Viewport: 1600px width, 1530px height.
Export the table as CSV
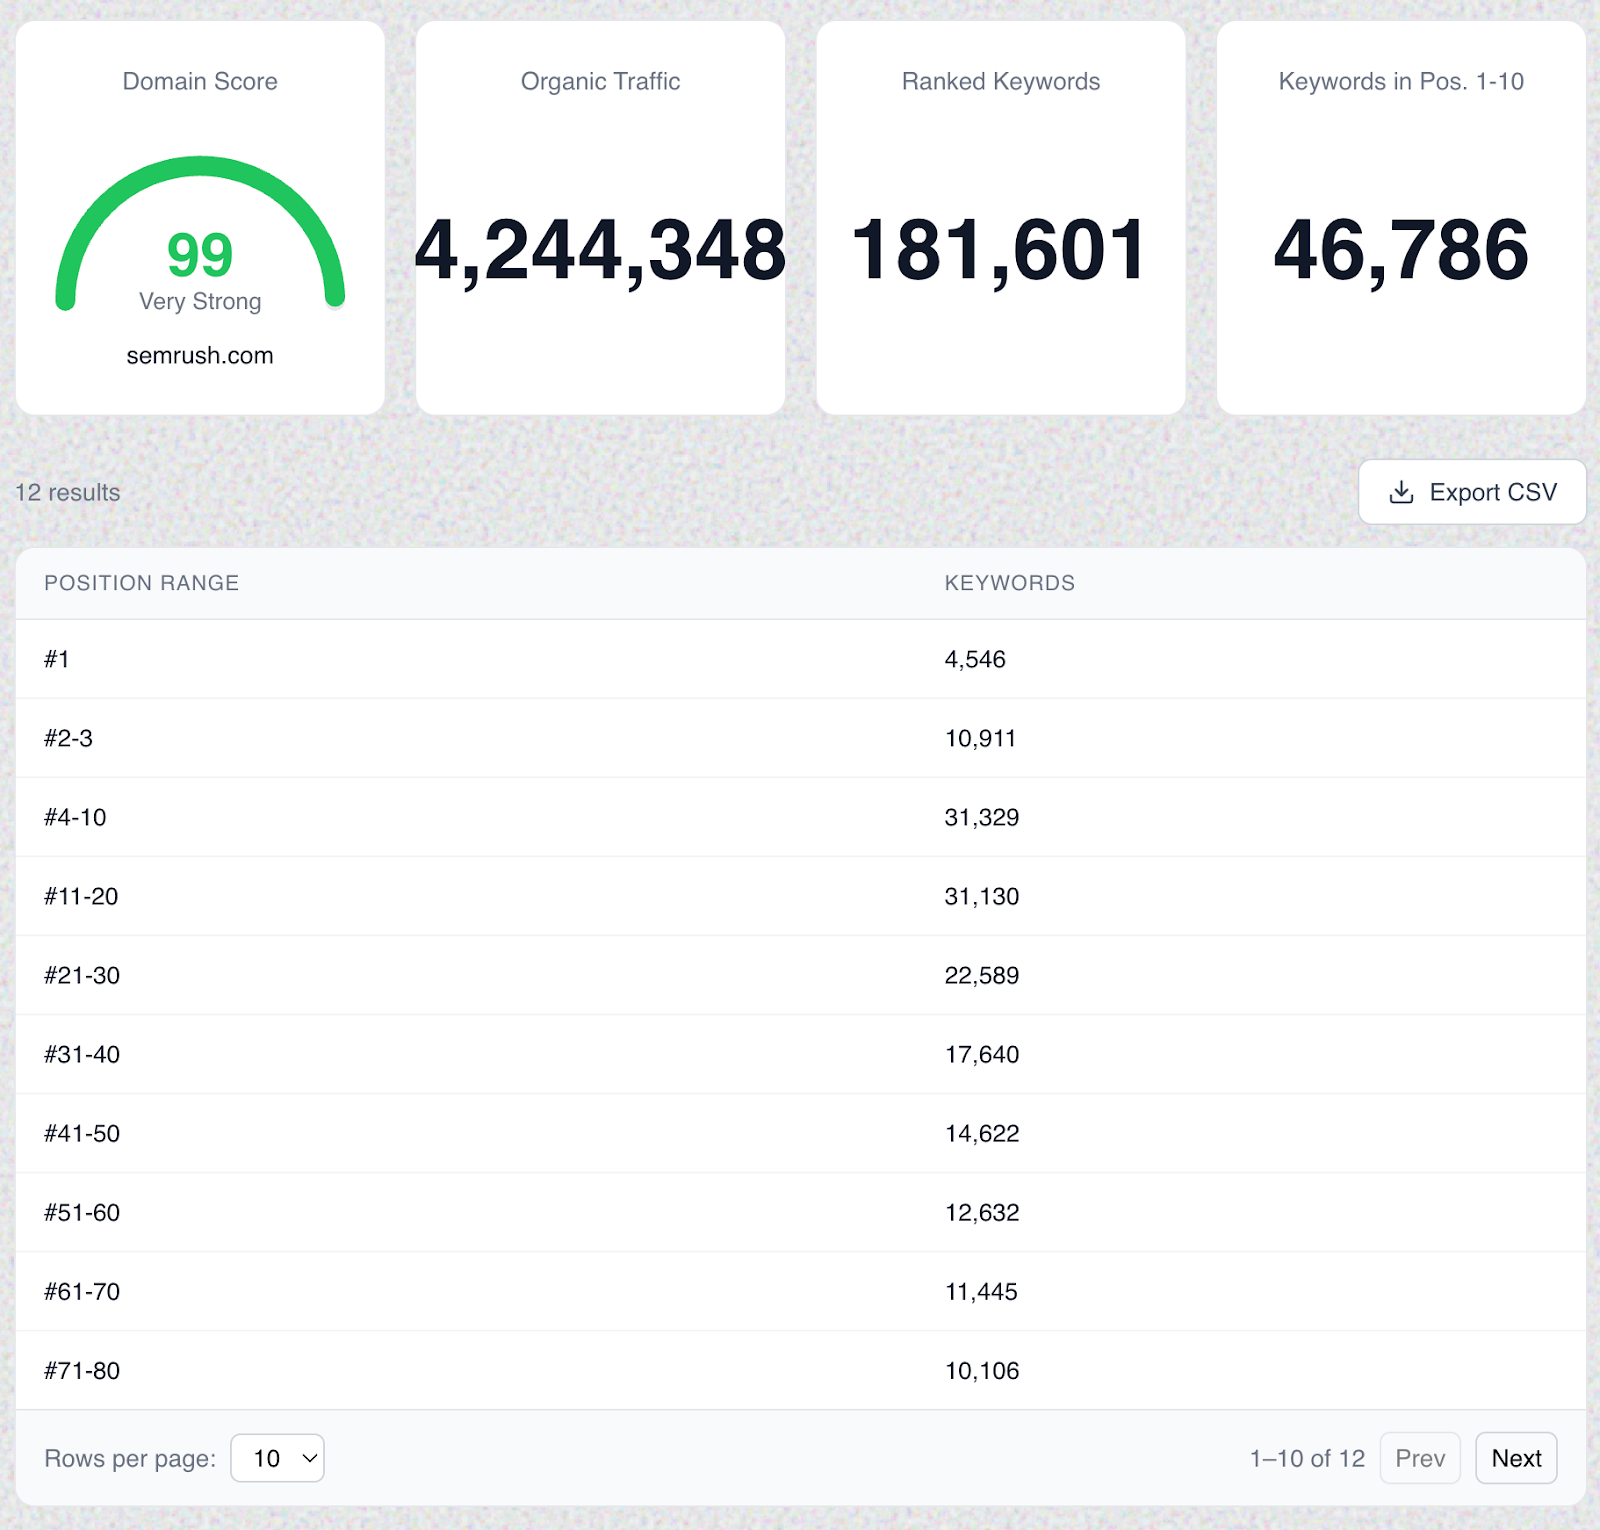[1472, 492]
